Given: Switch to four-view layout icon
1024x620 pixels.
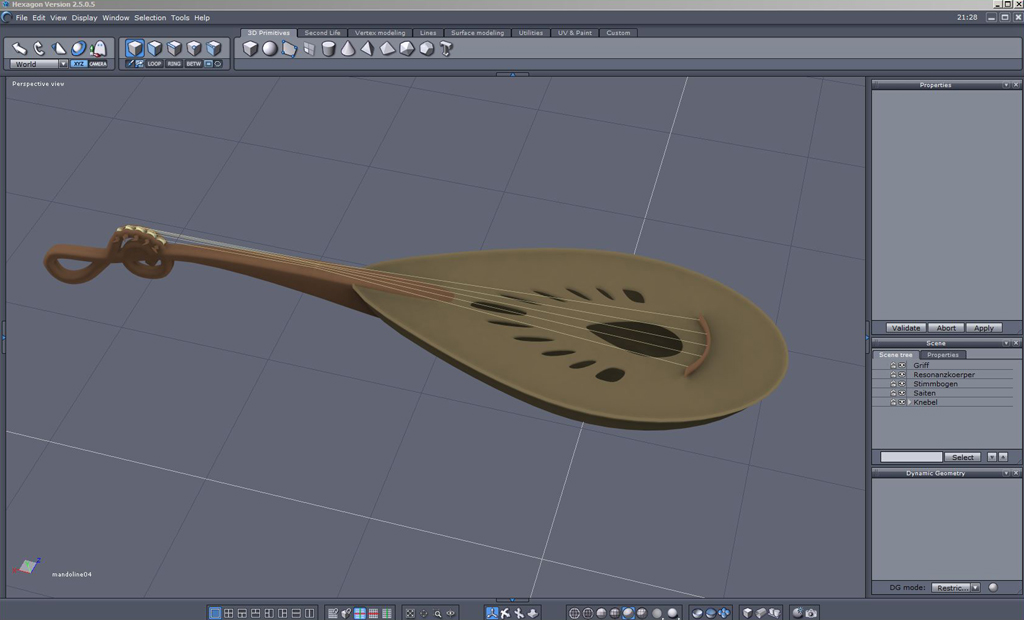Looking at the screenshot, I should pos(229,613).
